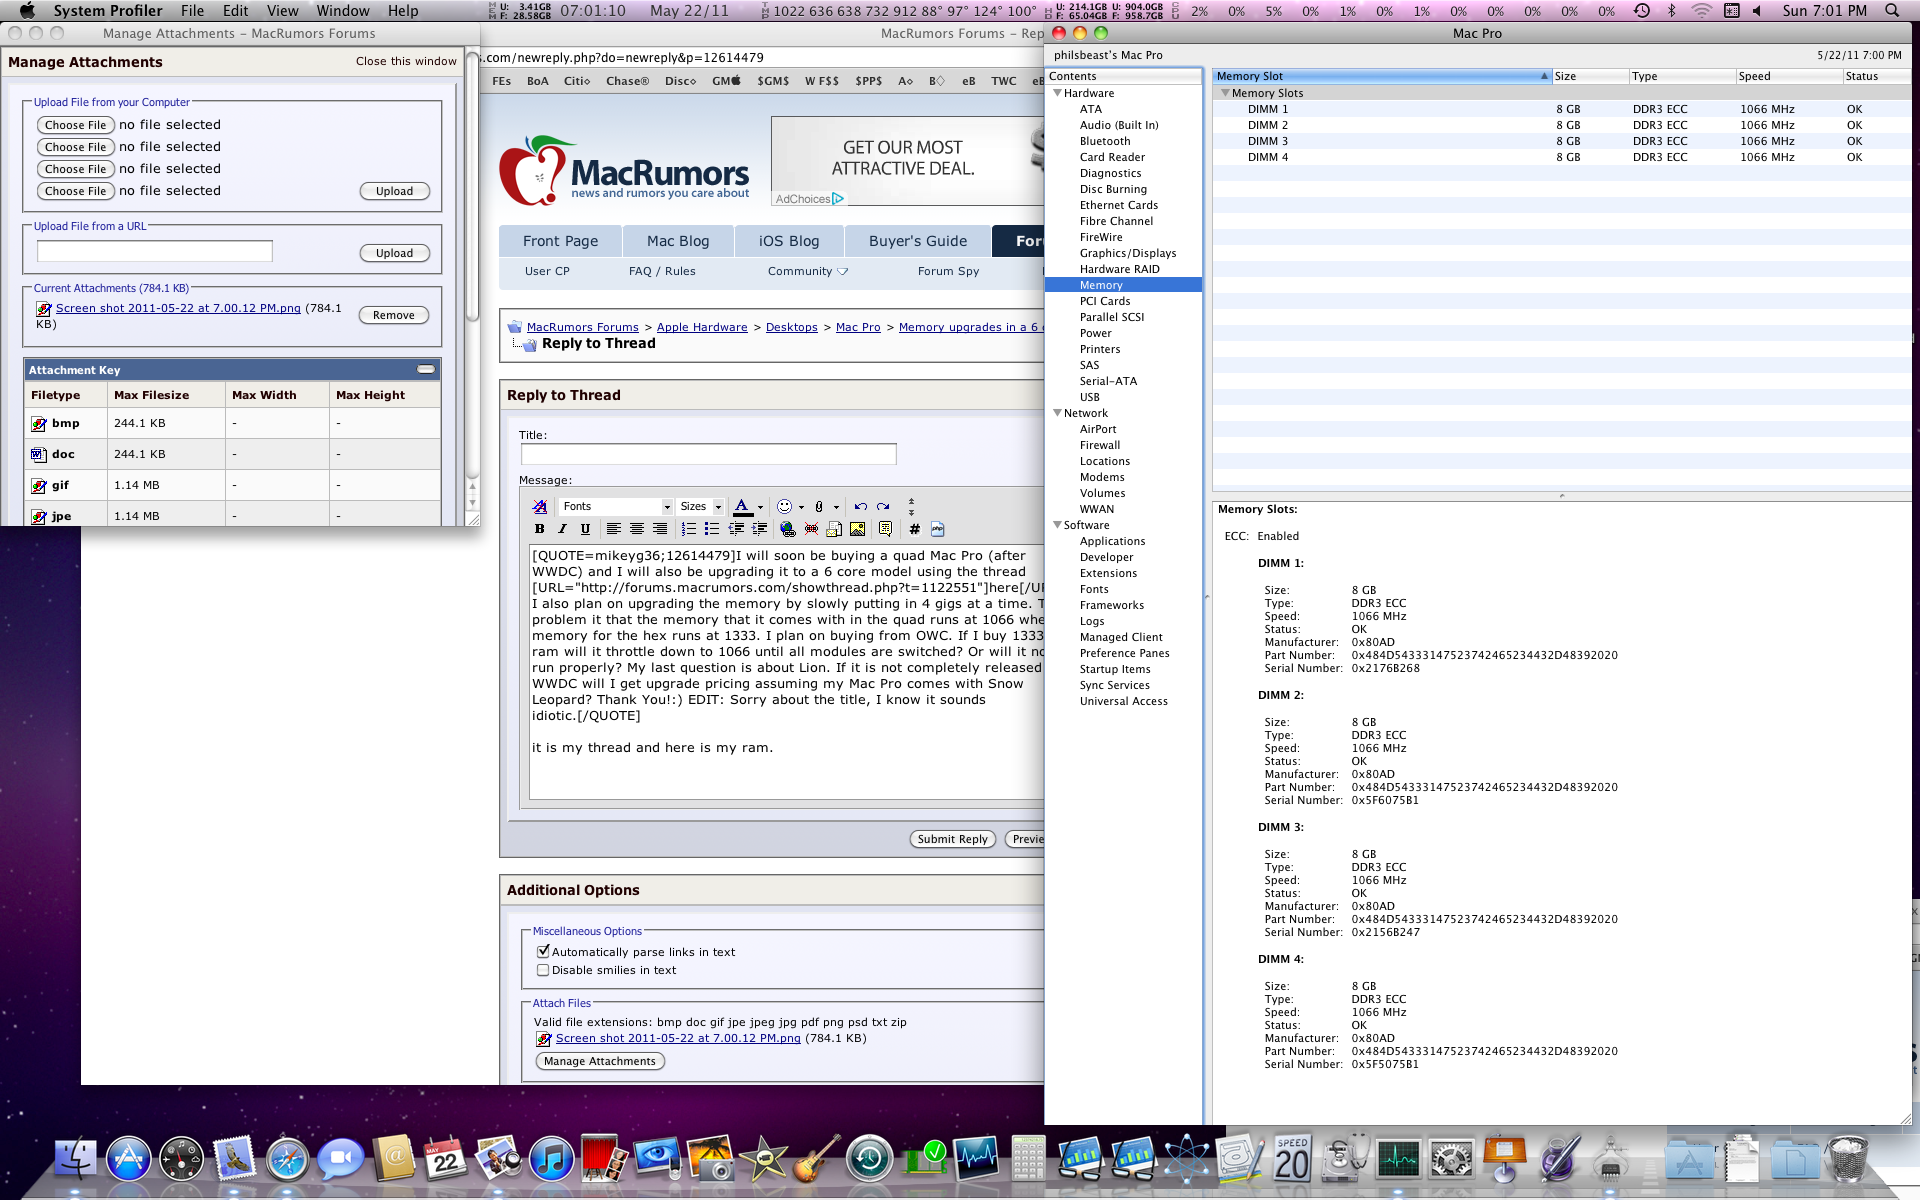This screenshot has height=1200, width=1920.
Task: Open the Fonts dropdown in the editor
Action: 614,506
